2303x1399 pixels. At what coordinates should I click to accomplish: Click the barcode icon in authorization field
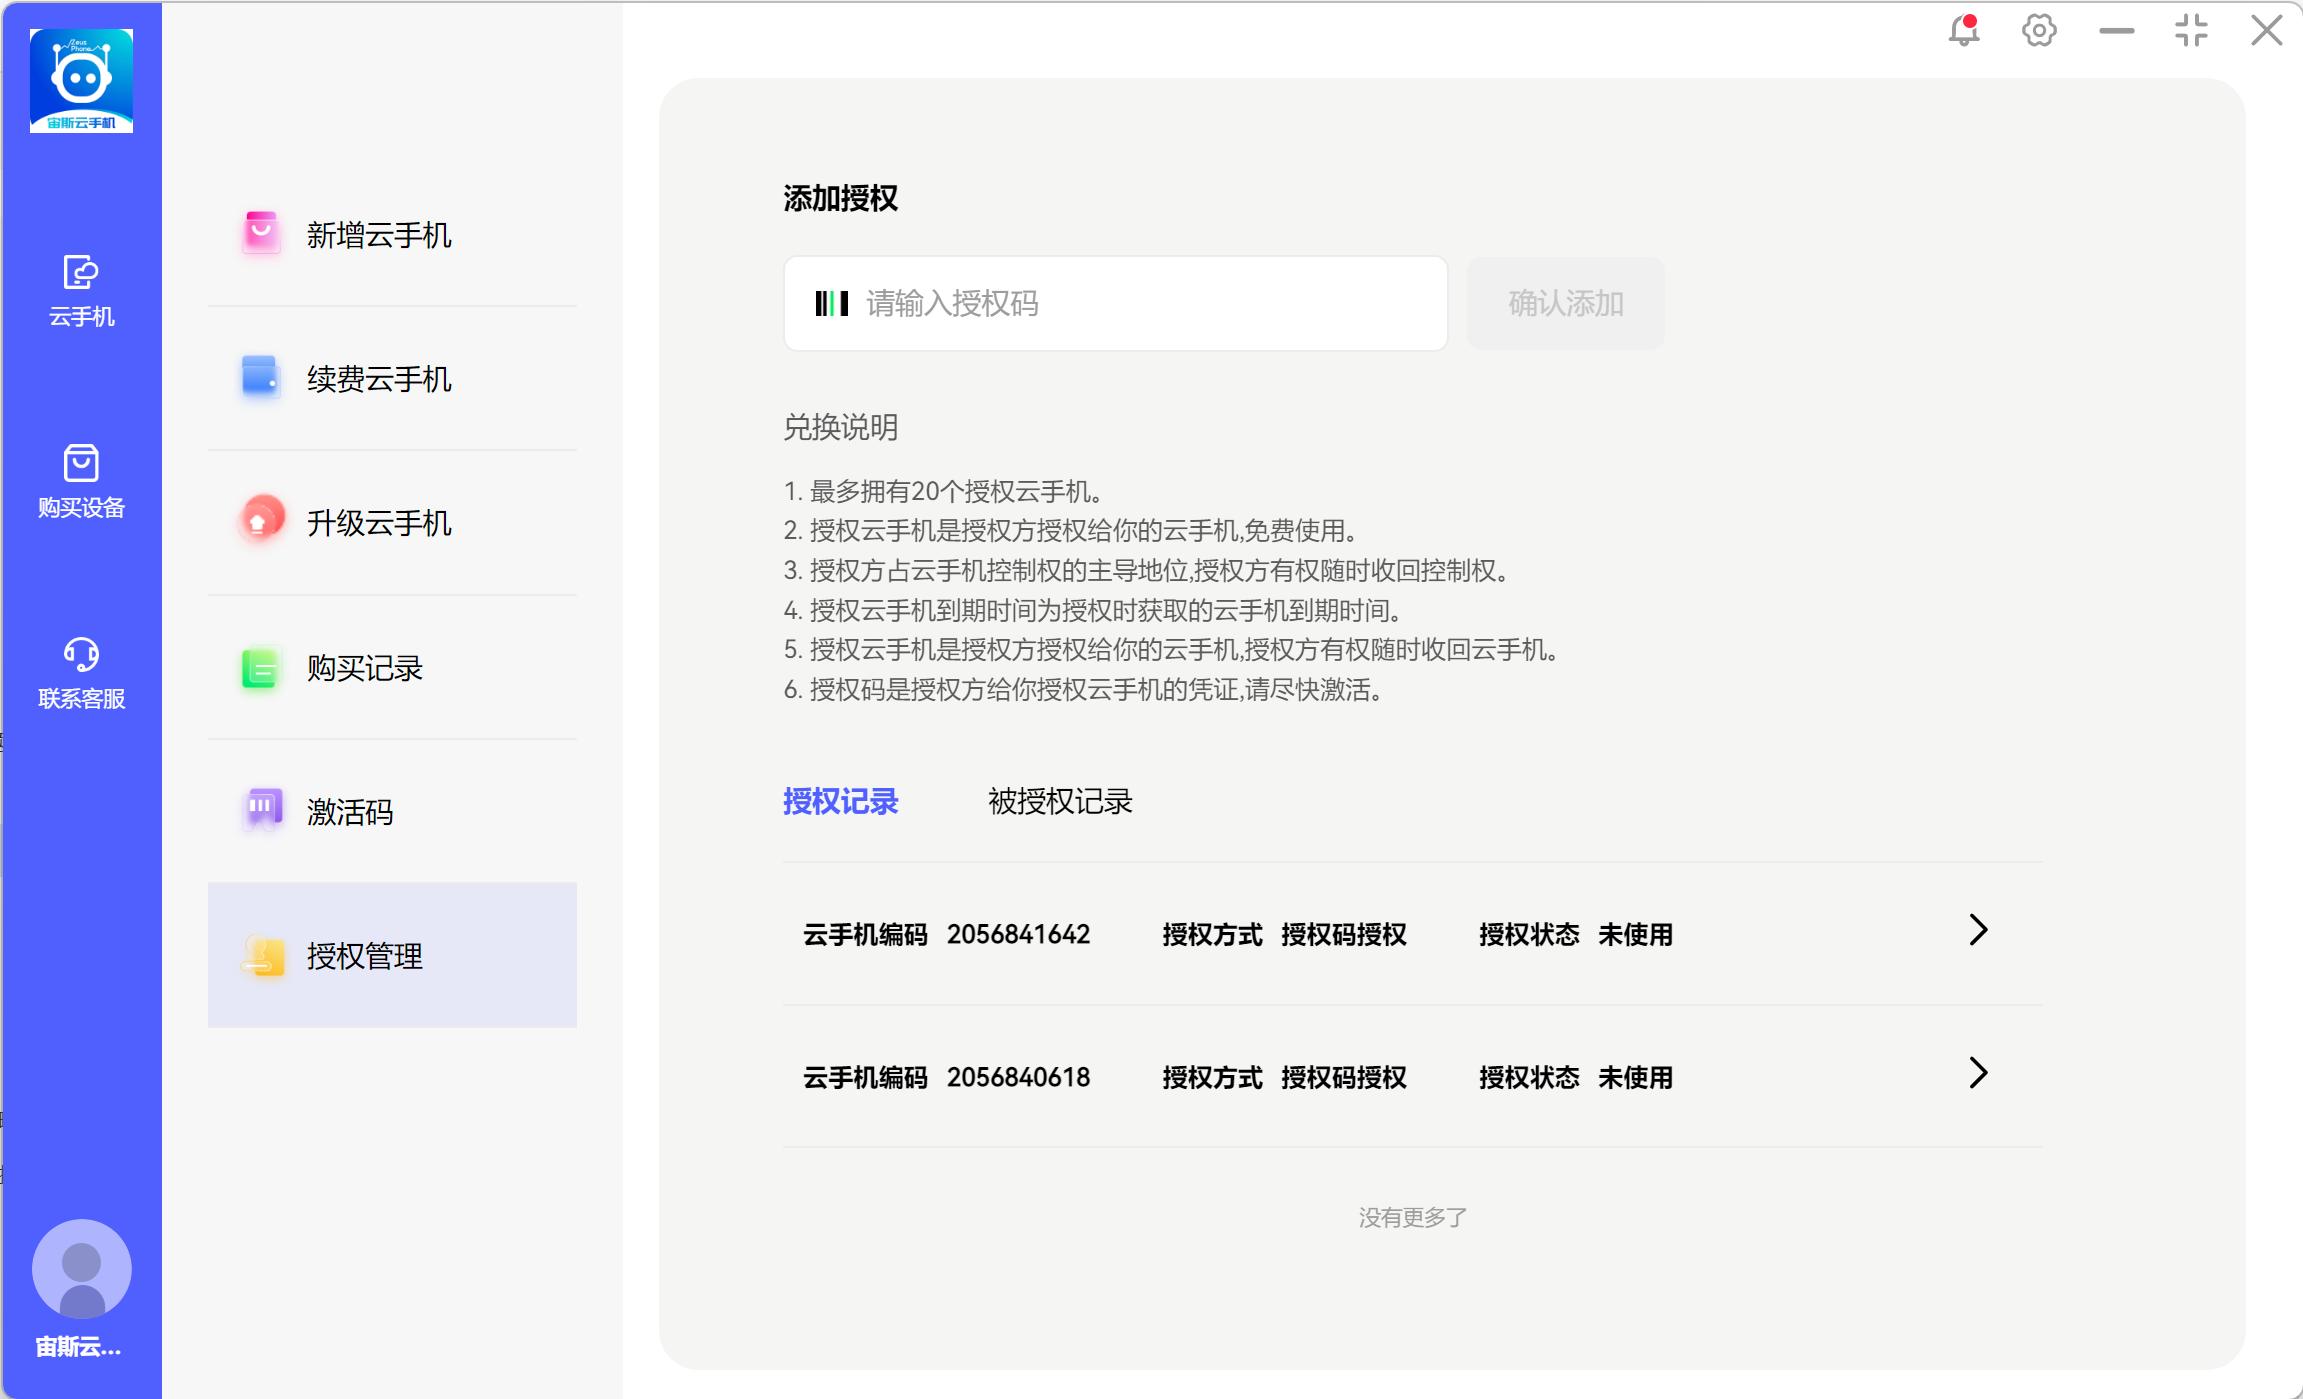click(x=831, y=303)
